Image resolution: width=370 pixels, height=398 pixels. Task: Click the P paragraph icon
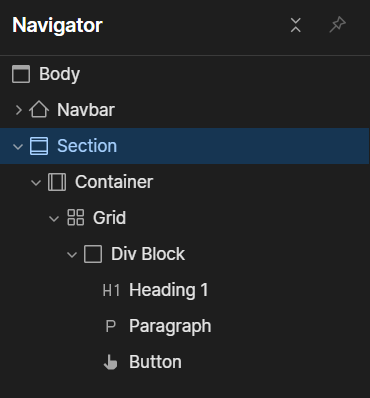point(110,326)
